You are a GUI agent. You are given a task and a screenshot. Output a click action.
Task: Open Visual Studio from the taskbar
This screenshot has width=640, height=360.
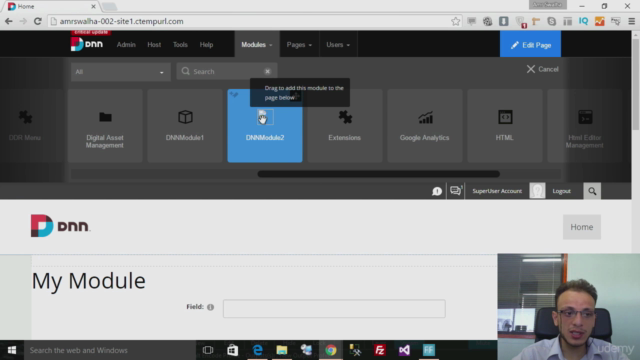404,350
